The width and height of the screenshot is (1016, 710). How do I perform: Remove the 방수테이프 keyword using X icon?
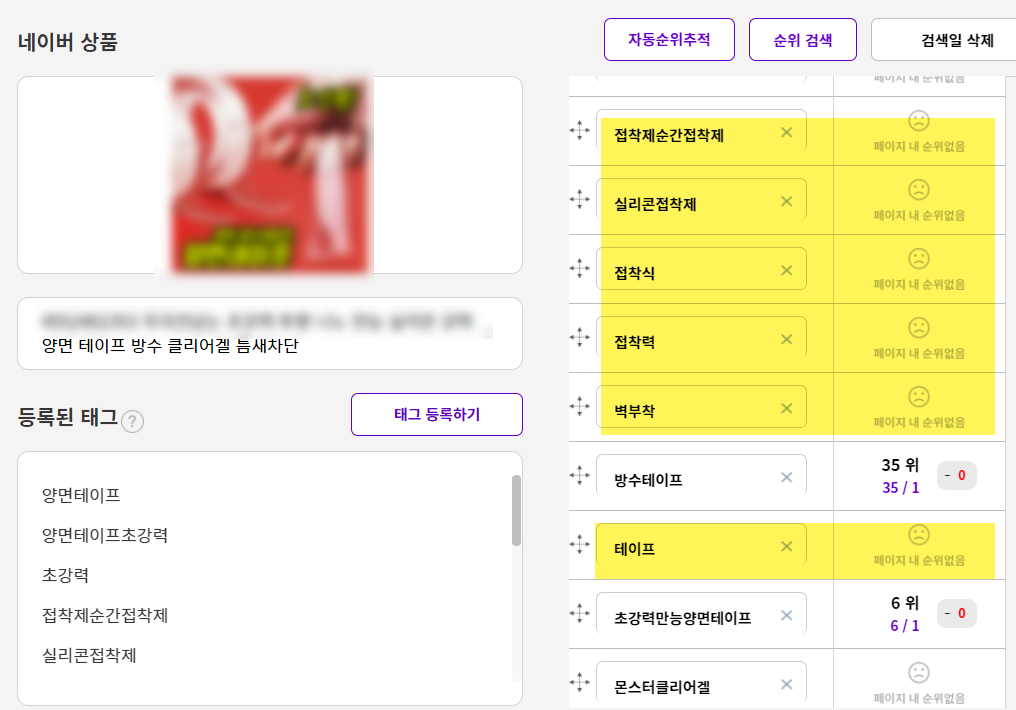[x=787, y=477]
